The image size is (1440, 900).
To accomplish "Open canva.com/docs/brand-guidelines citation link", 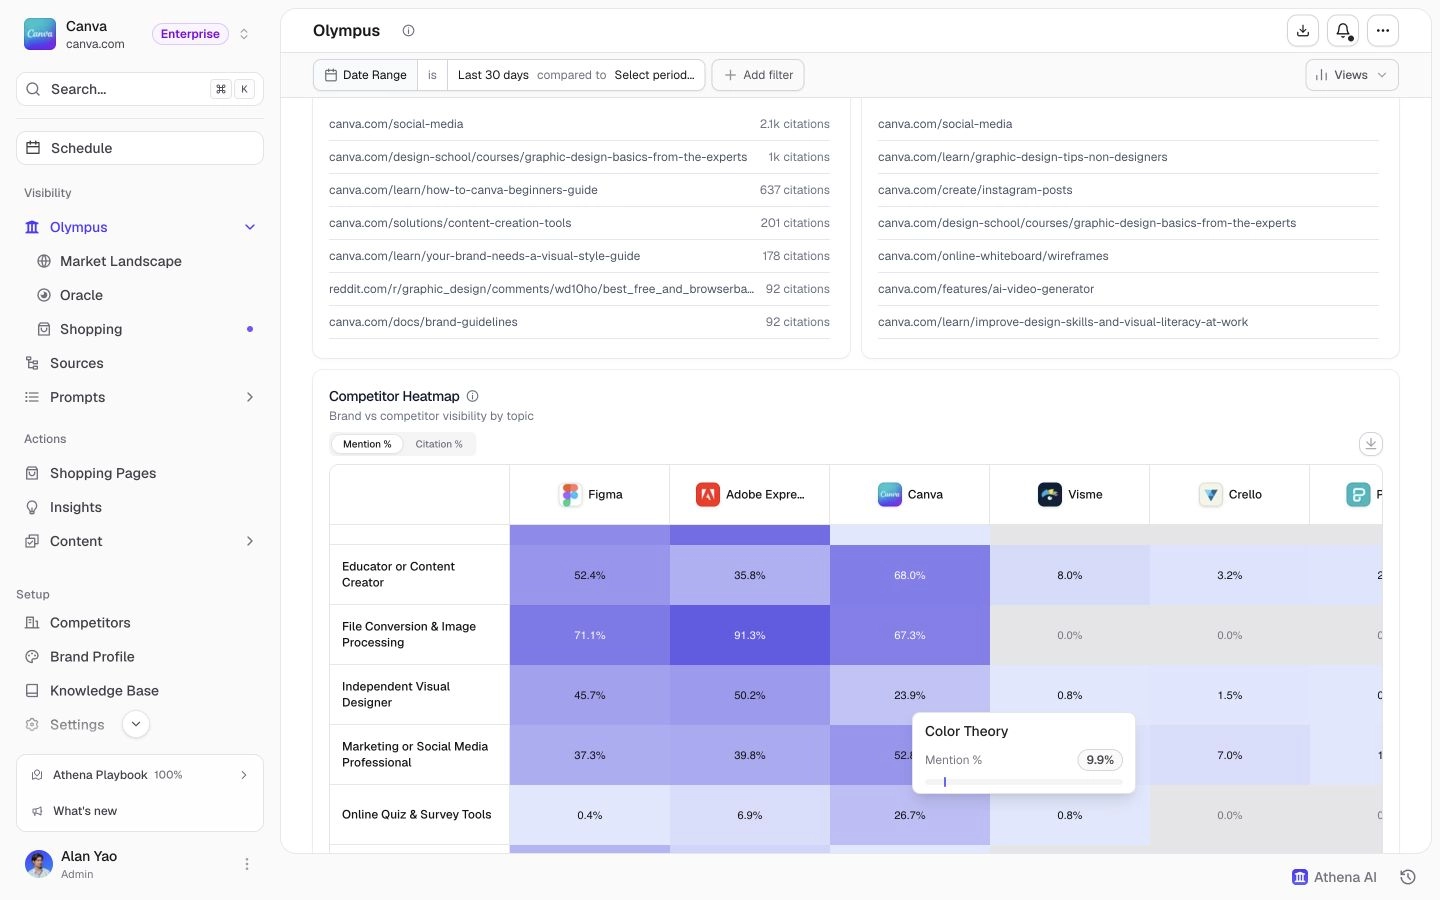I will pyautogui.click(x=423, y=322).
